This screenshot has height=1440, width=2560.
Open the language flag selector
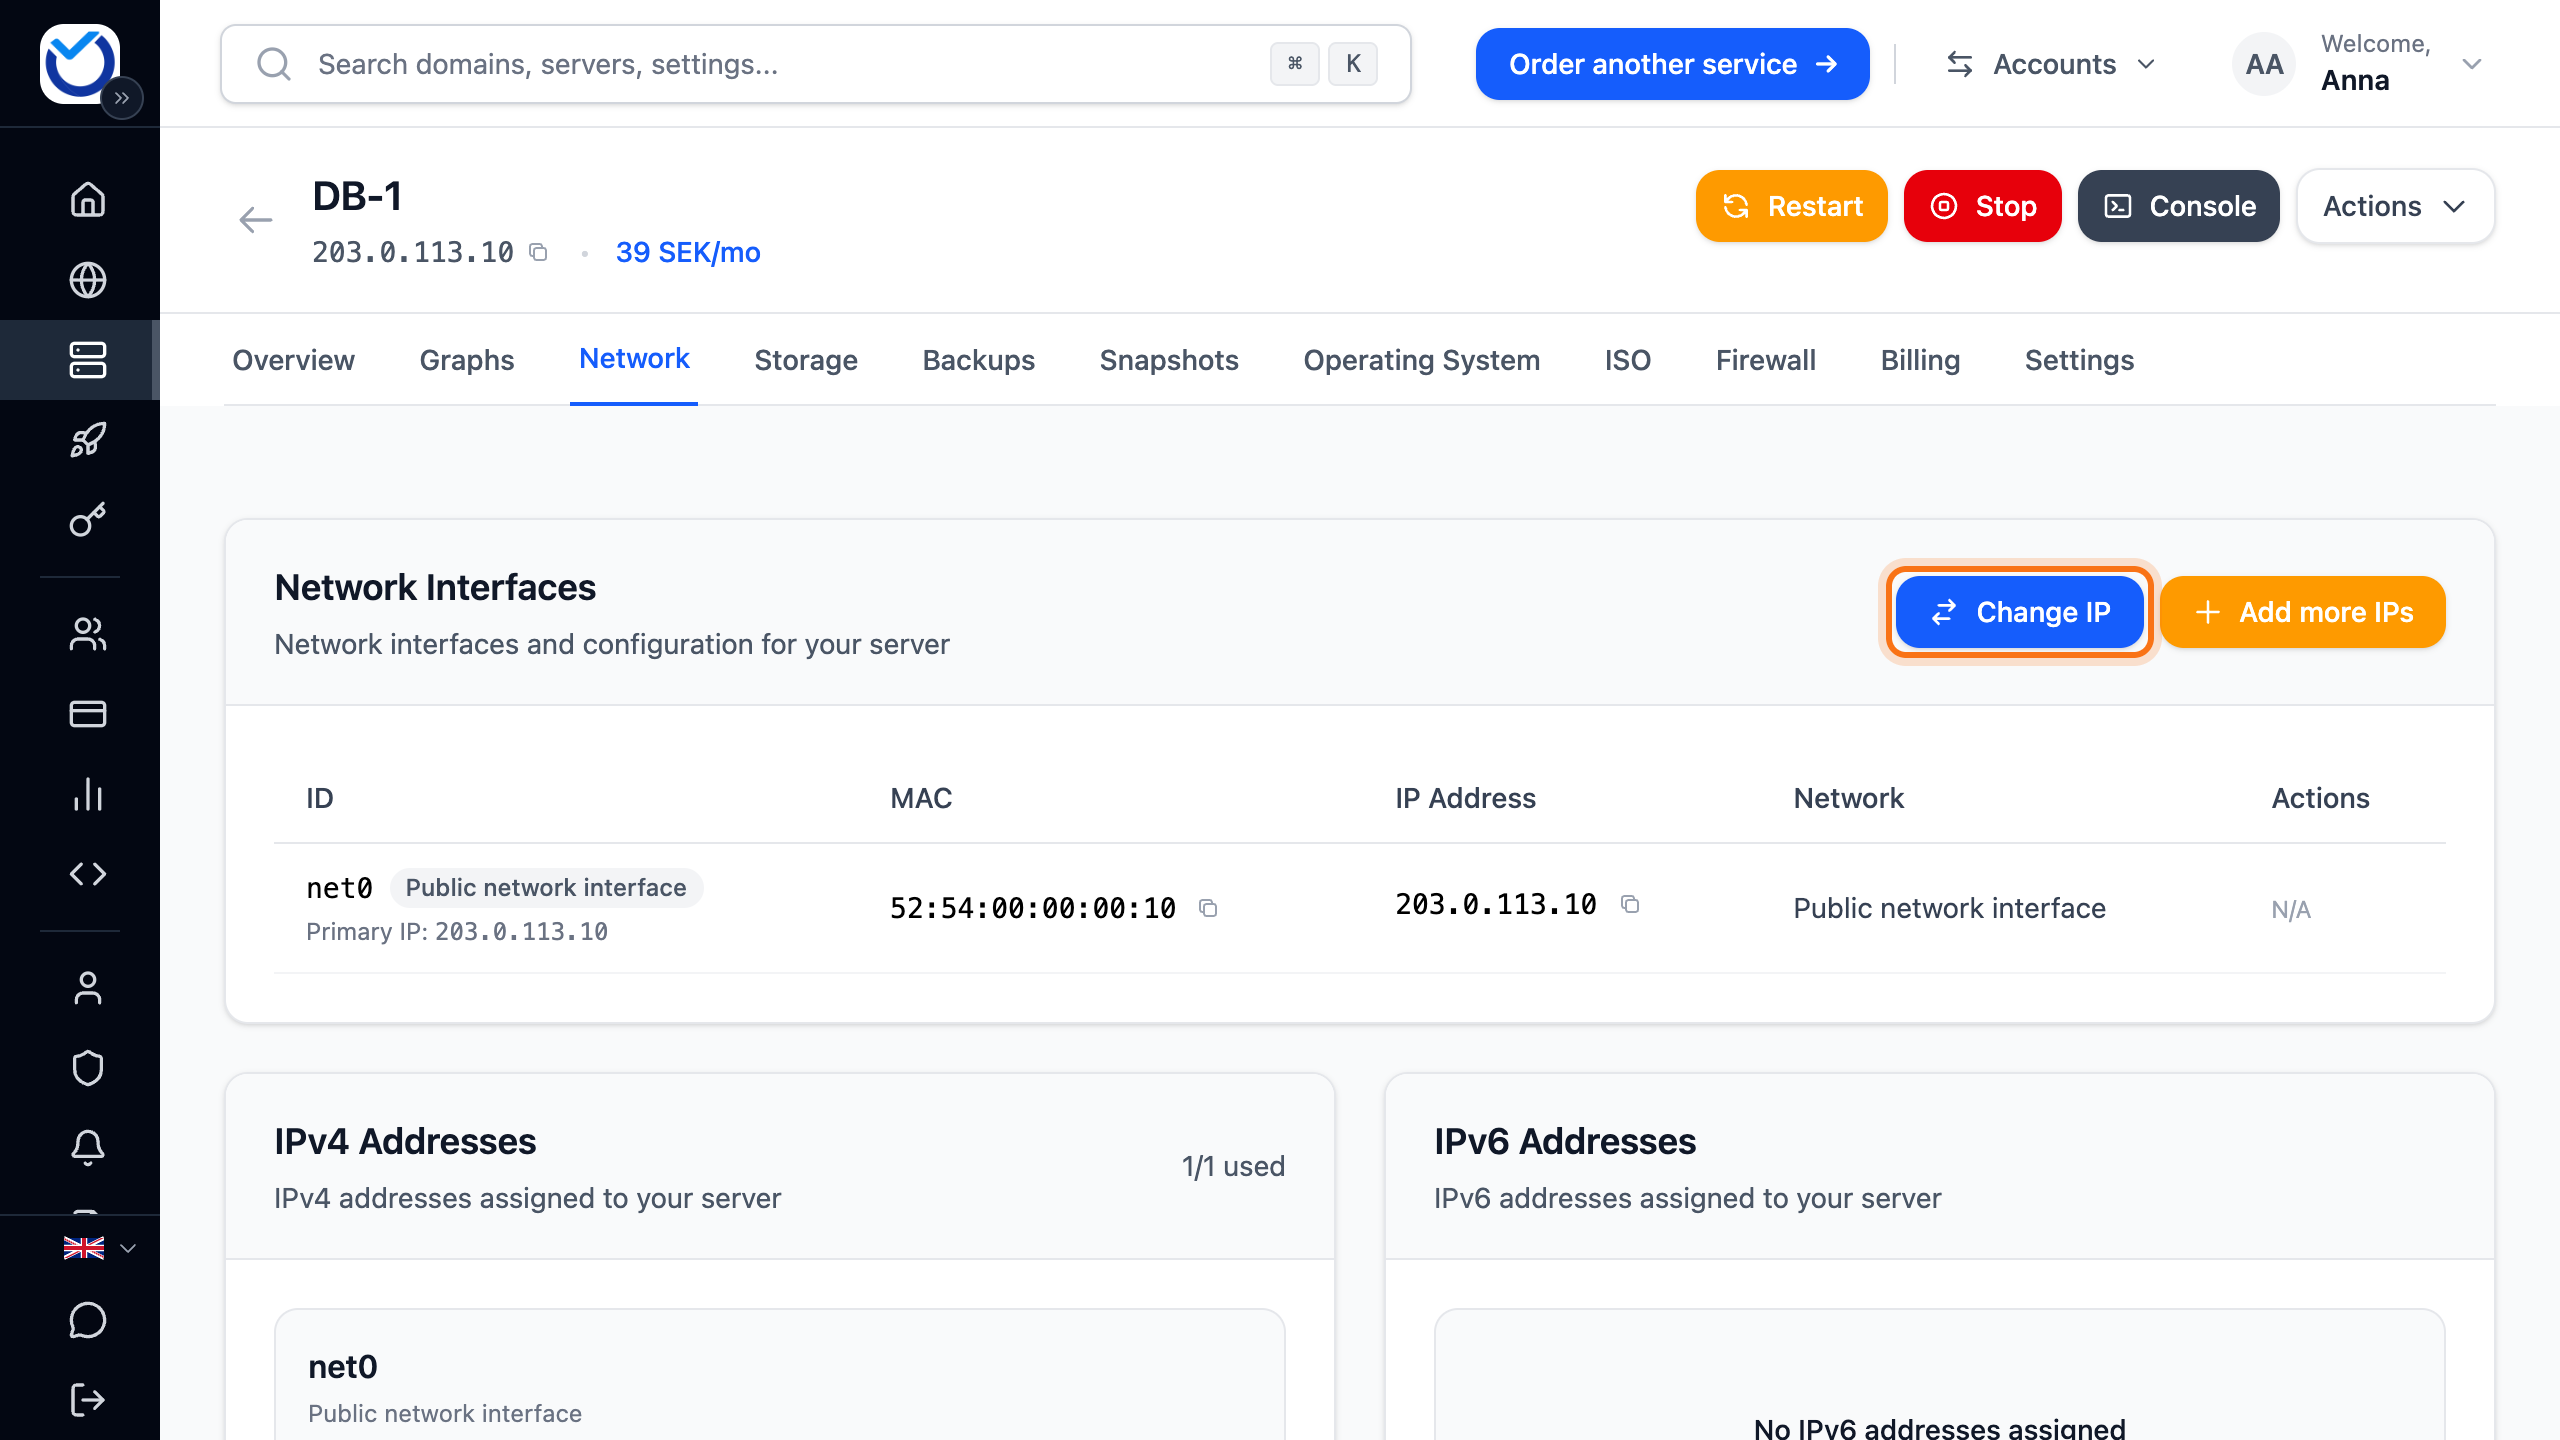click(98, 1248)
